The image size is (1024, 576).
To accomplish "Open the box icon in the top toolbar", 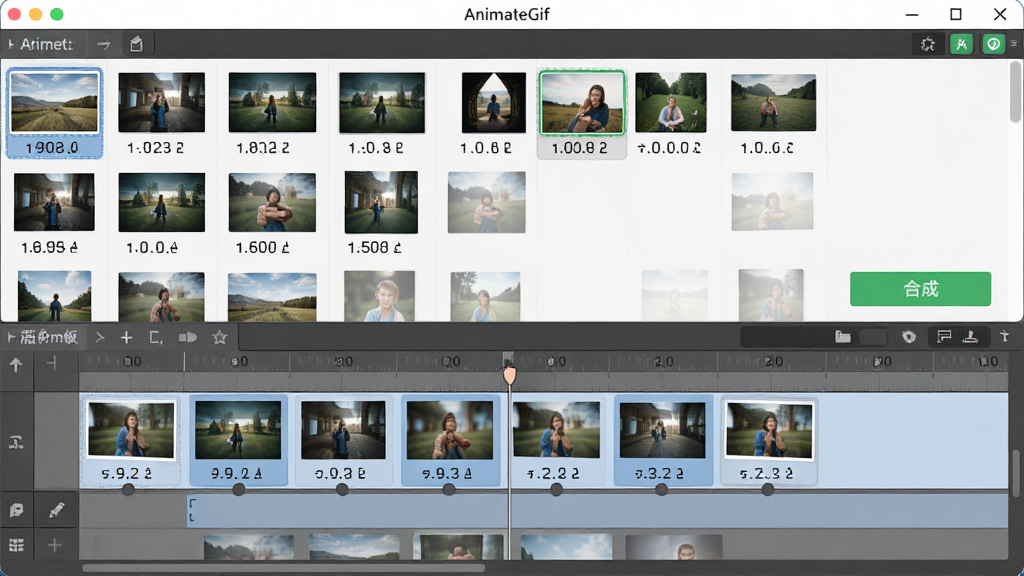I will (136, 44).
